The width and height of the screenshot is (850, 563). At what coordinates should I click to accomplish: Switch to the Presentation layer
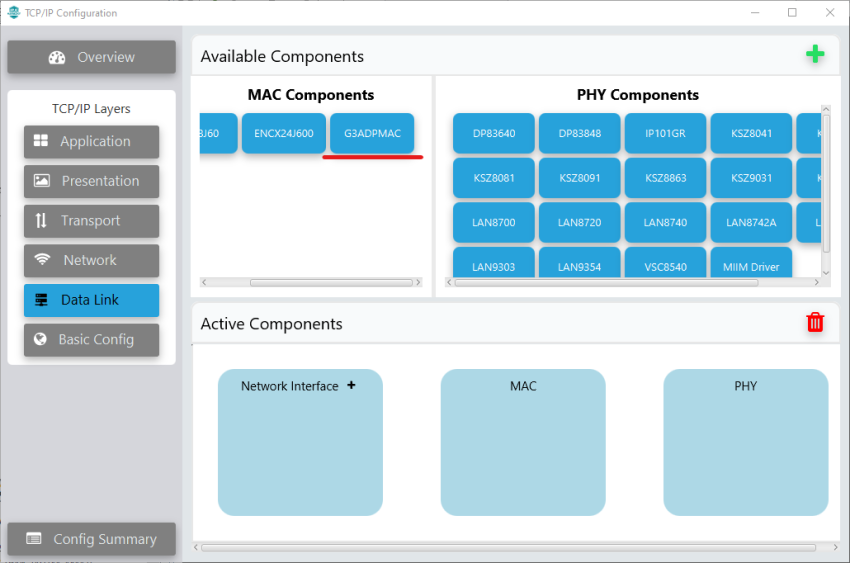(x=91, y=181)
